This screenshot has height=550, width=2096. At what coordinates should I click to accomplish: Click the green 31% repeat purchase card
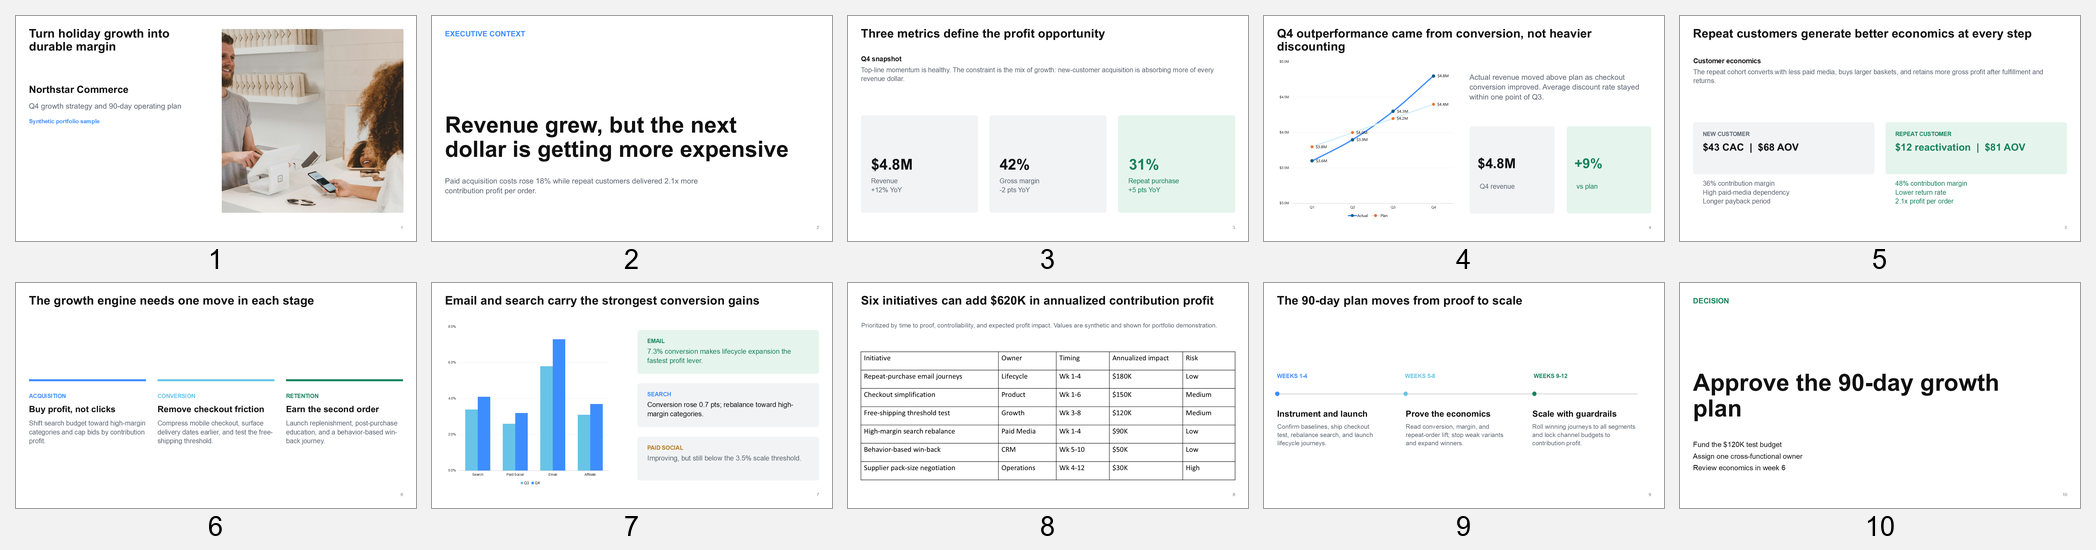click(x=1176, y=164)
